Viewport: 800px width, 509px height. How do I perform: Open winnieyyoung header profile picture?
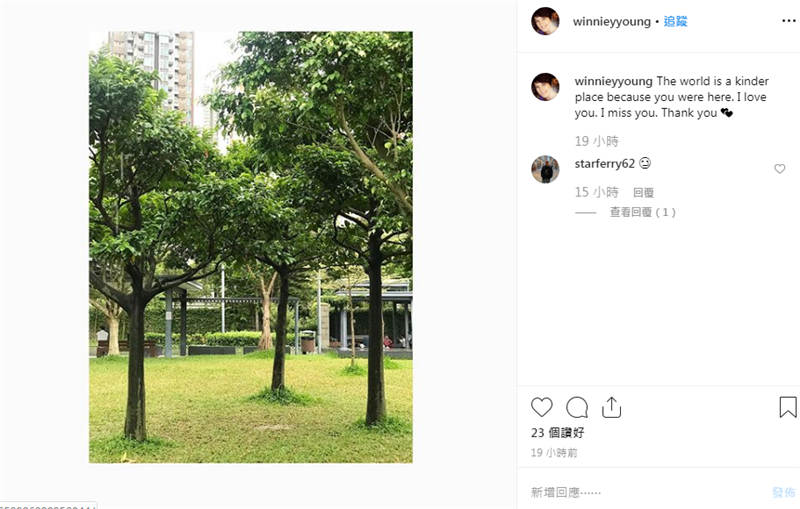pyautogui.click(x=545, y=21)
